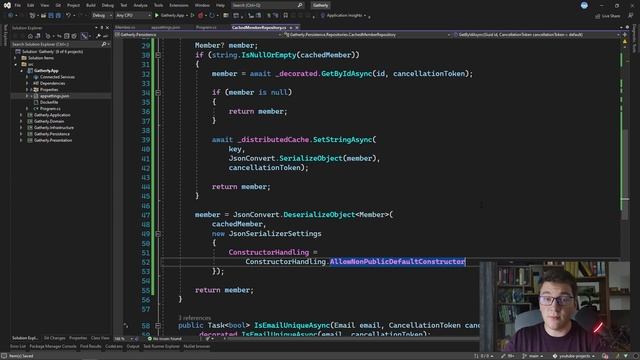Switch to the Member.cs tab

coord(125,28)
